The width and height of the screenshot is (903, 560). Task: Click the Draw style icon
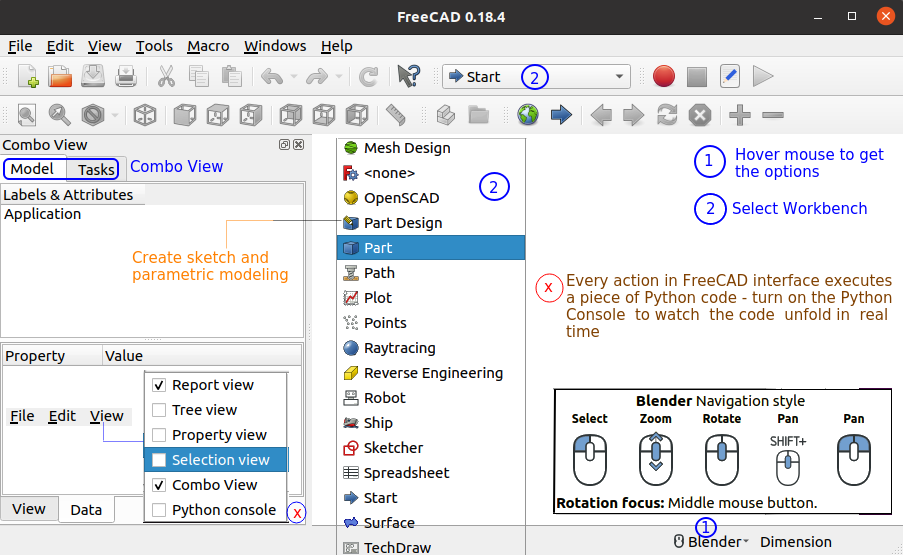92,115
